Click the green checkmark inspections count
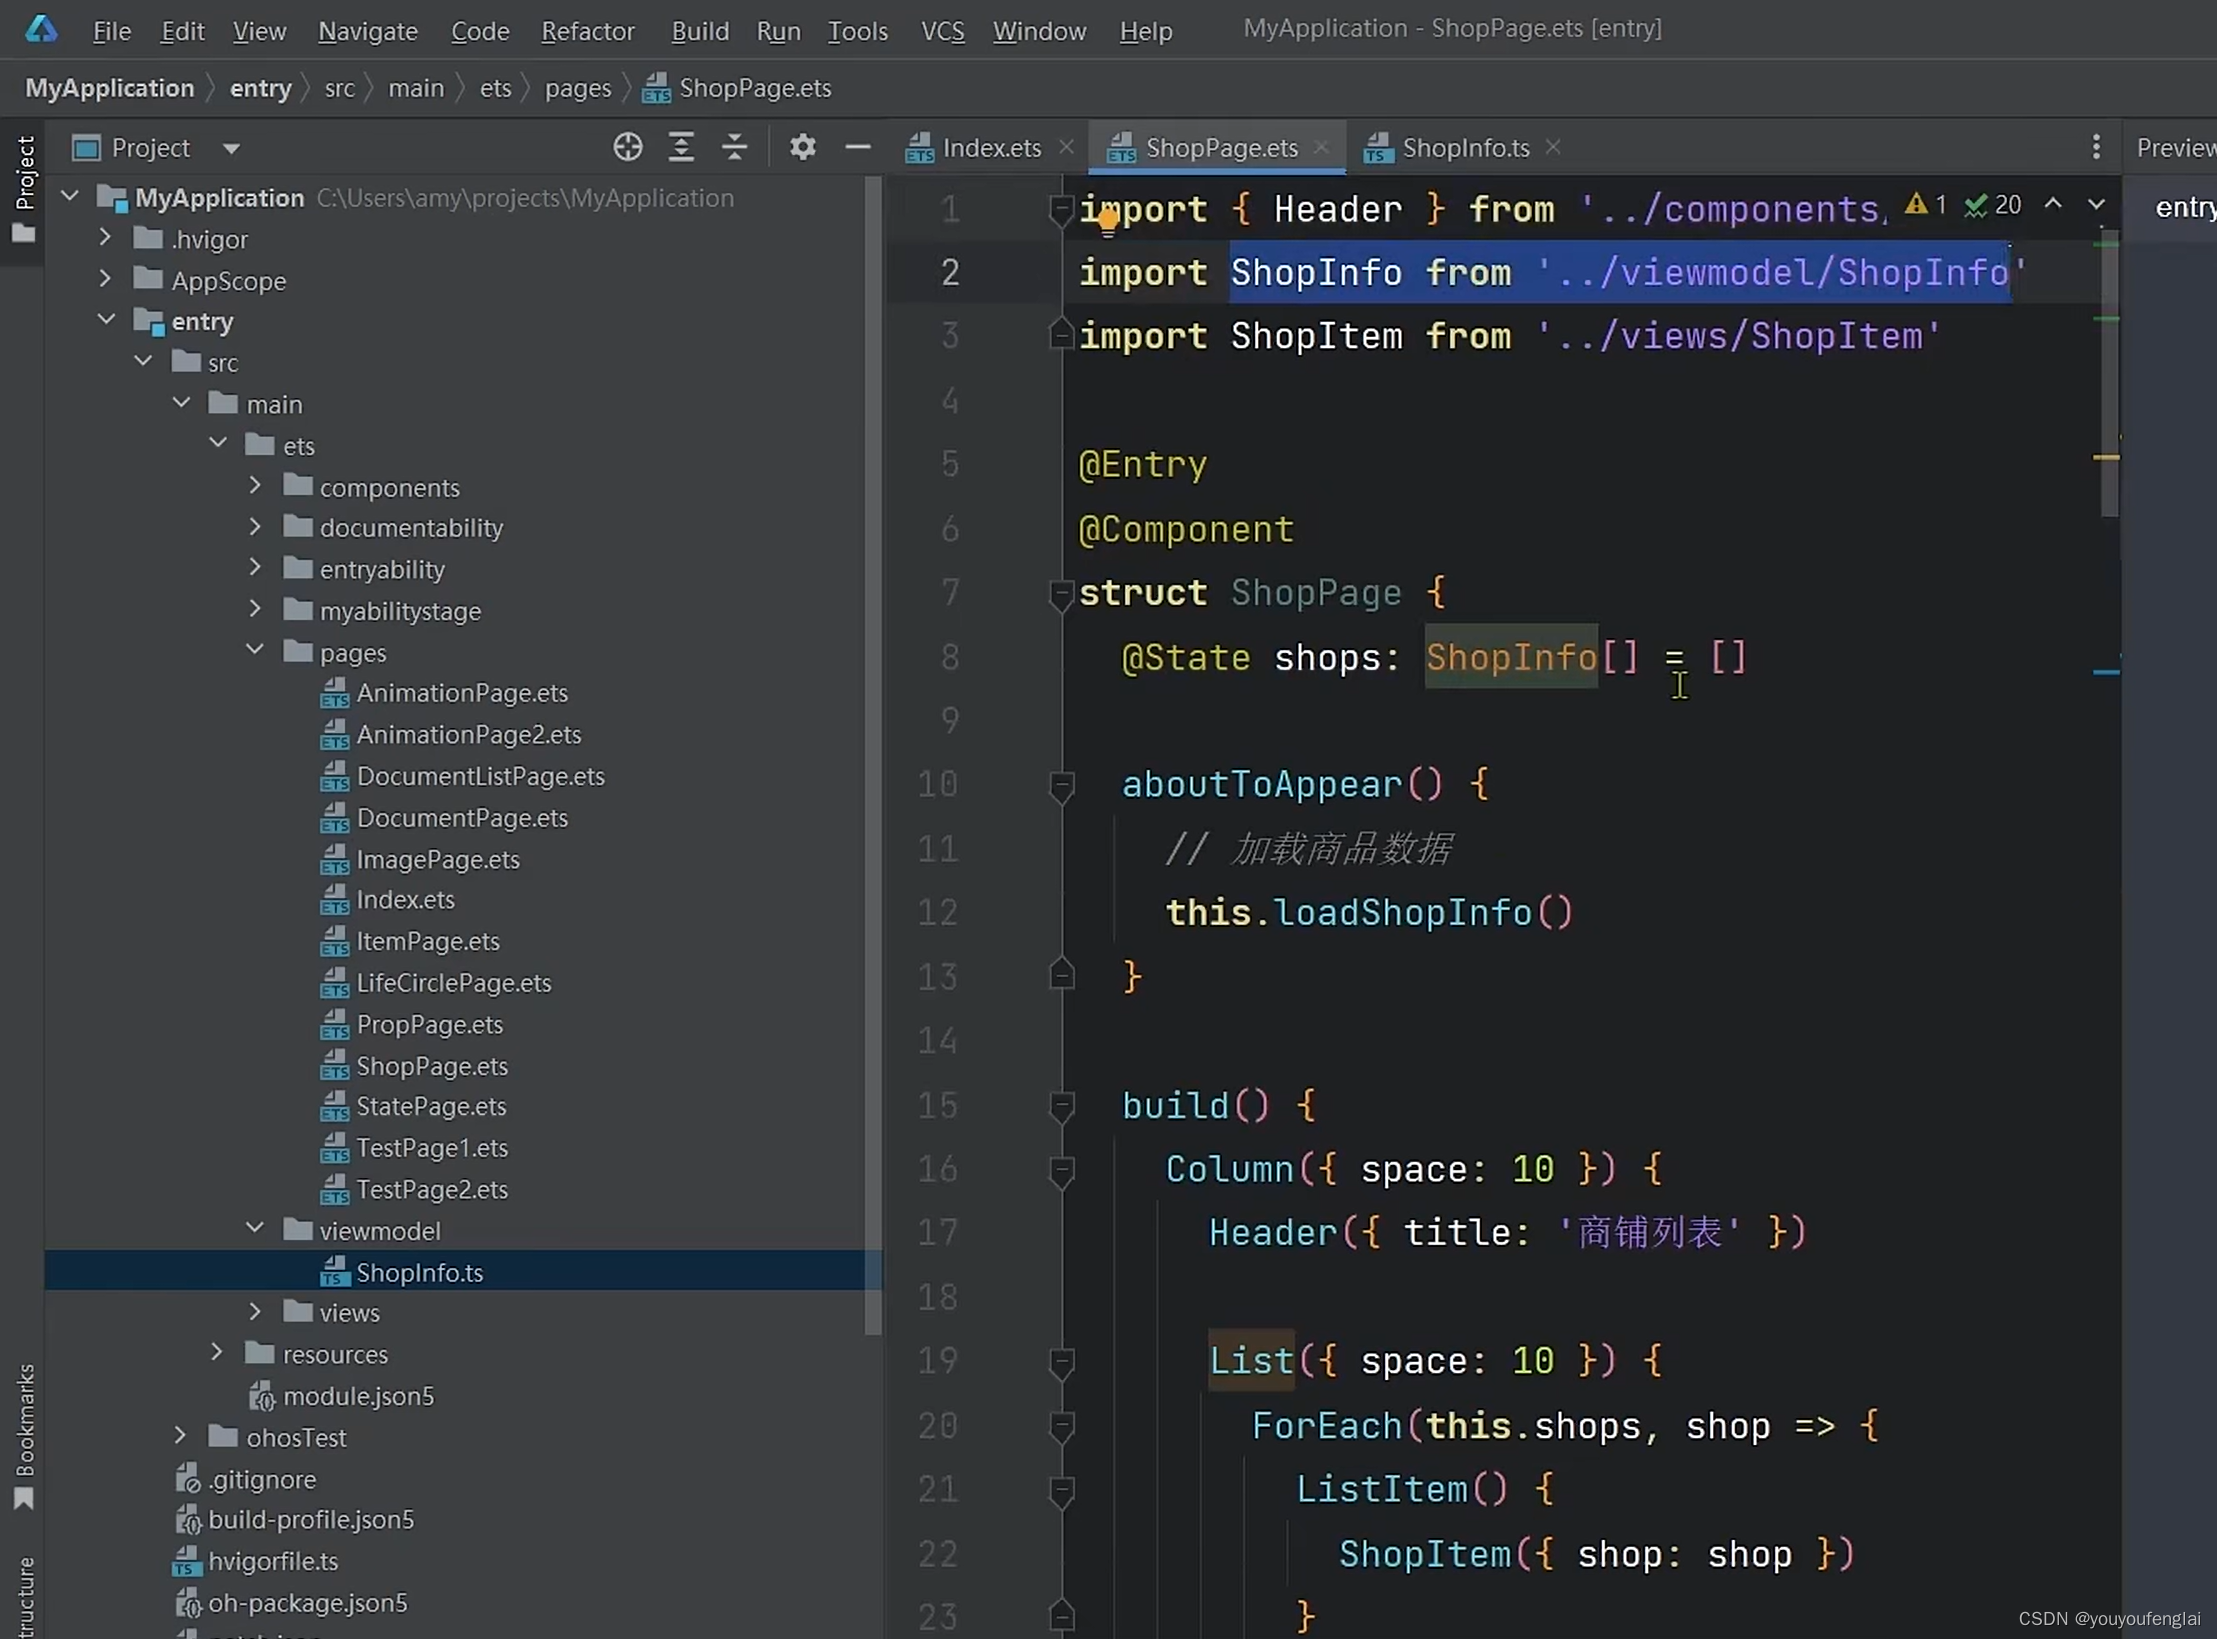 pos(1992,205)
